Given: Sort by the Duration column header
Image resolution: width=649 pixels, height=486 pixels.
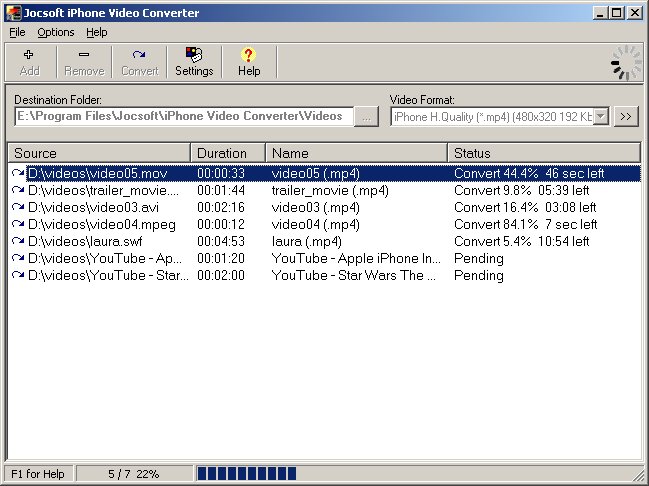Looking at the screenshot, I should point(228,153).
